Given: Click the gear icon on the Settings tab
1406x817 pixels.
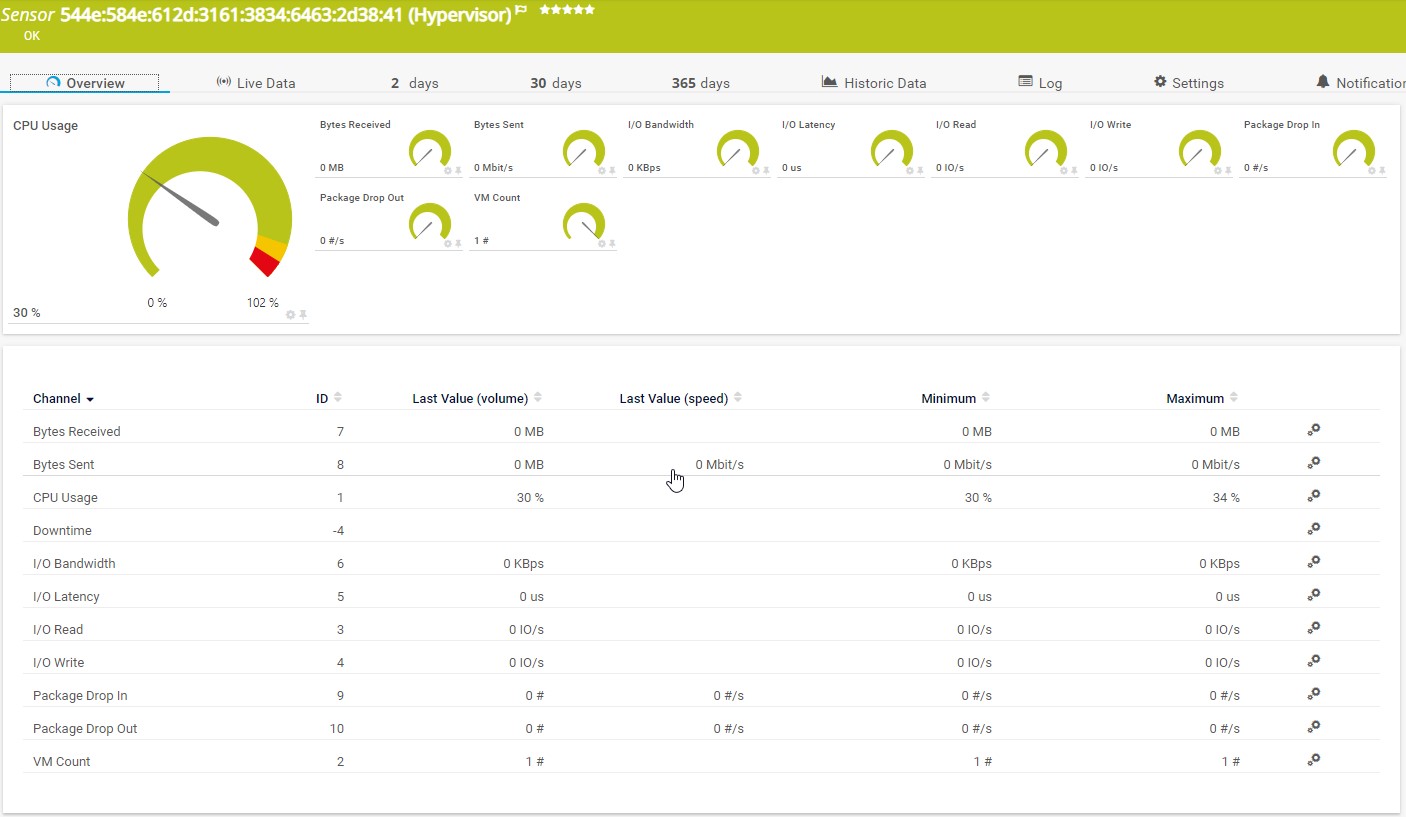Looking at the screenshot, I should coord(1159,82).
